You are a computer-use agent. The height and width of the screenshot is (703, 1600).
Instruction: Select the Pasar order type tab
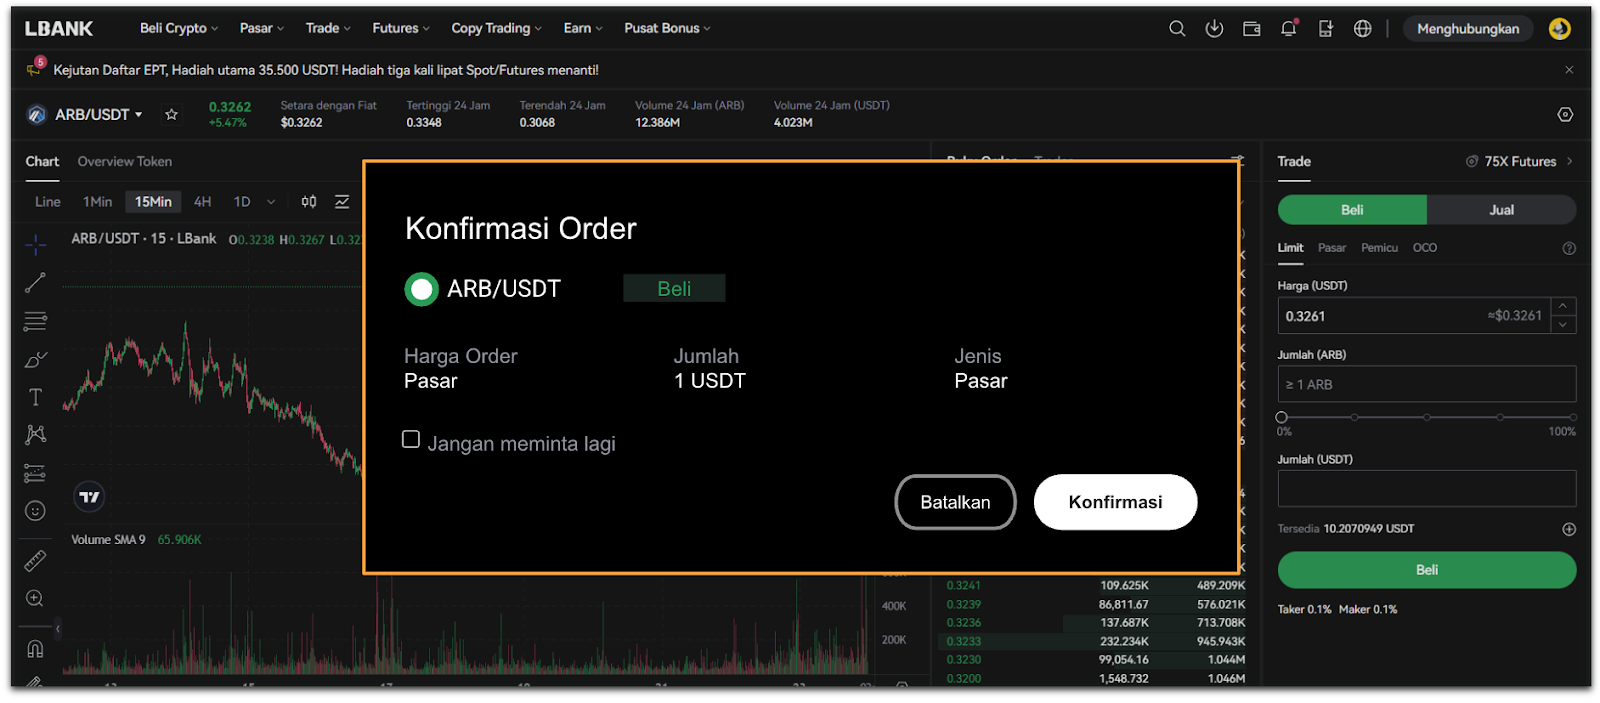(1332, 248)
